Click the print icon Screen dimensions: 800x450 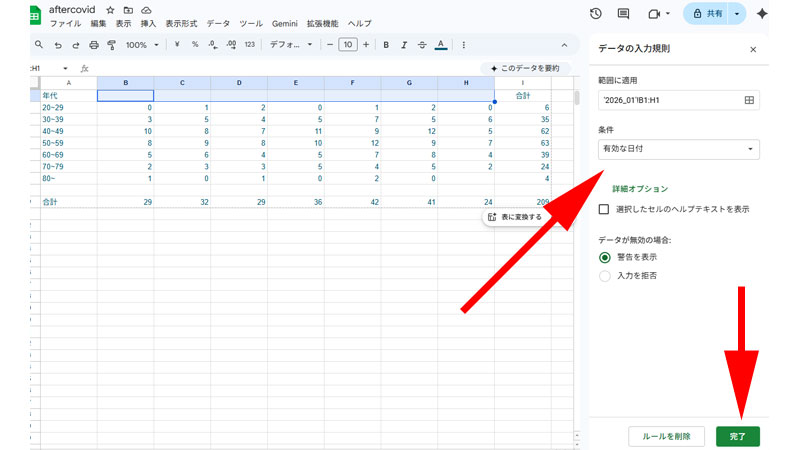(x=94, y=45)
